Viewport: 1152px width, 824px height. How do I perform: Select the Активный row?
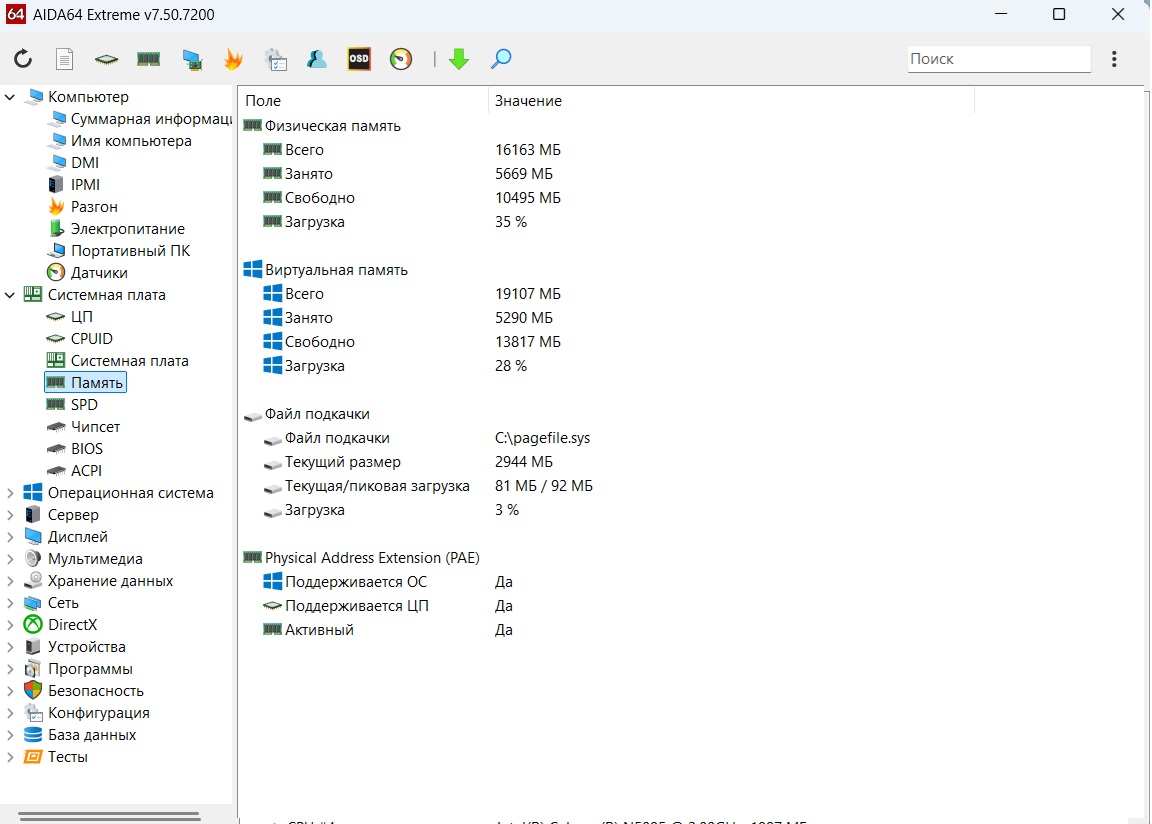click(x=388, y=630)
